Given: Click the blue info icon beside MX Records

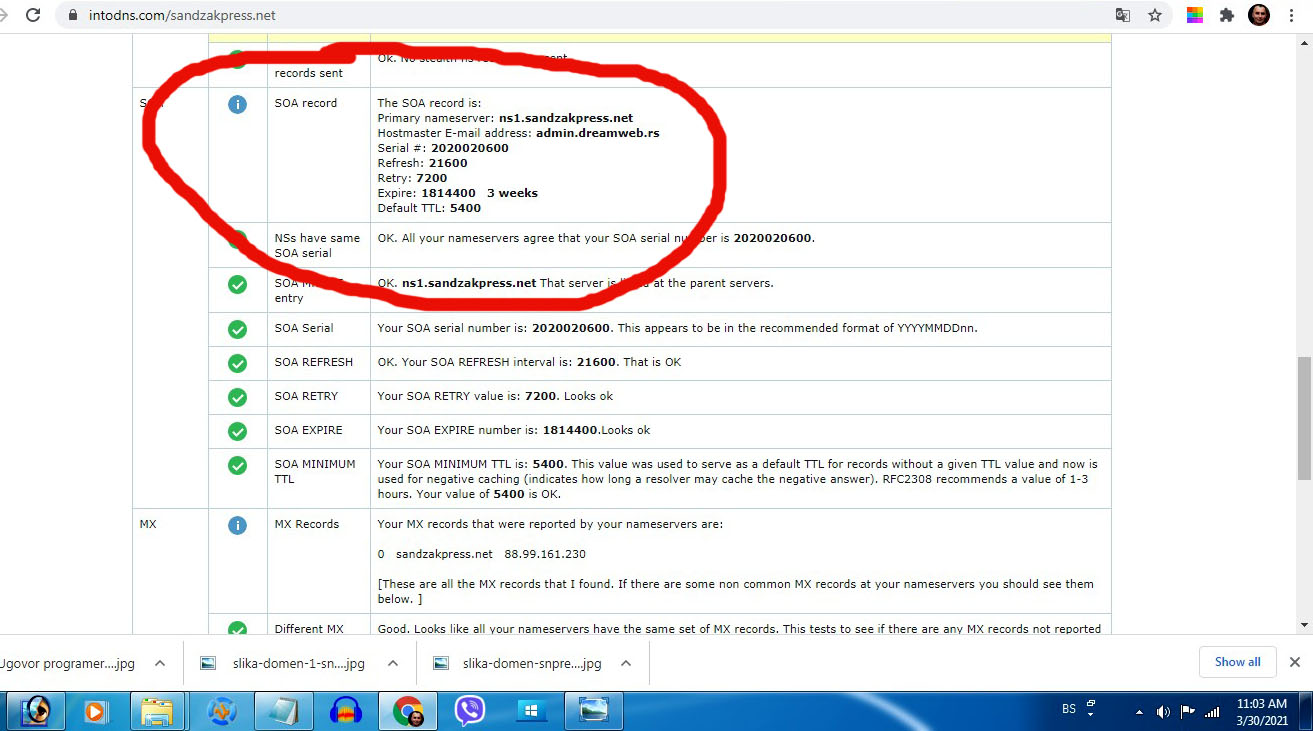Looking at the screenshot, I should tap(237, 525).
